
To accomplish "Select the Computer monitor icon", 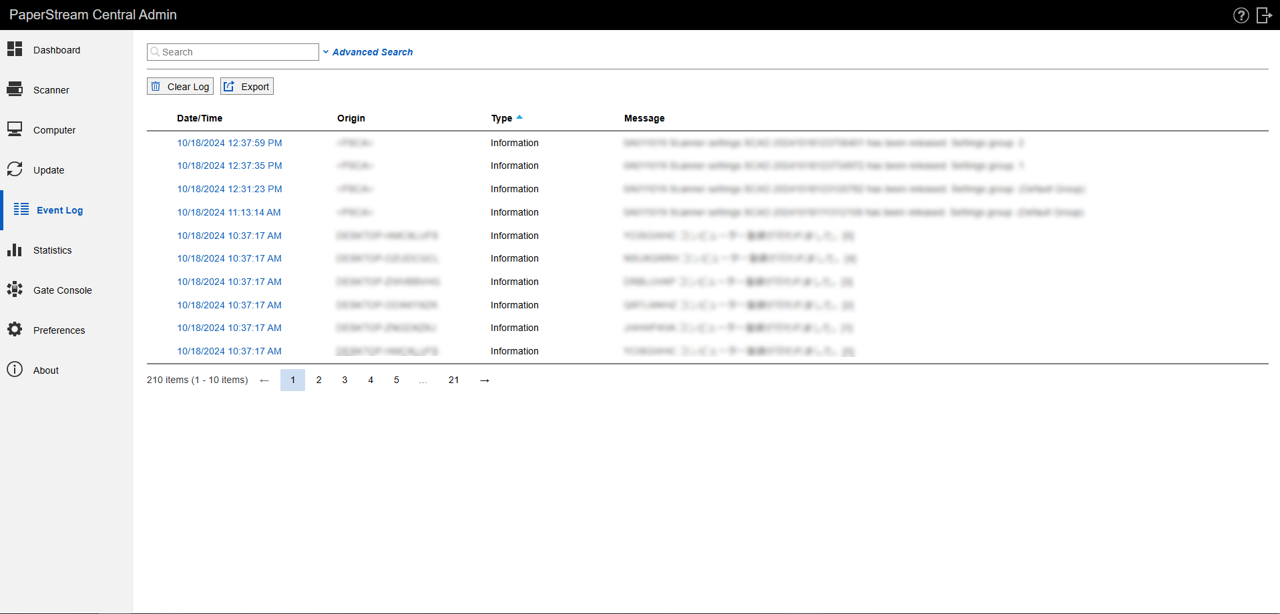I will [x=15, y=129].
